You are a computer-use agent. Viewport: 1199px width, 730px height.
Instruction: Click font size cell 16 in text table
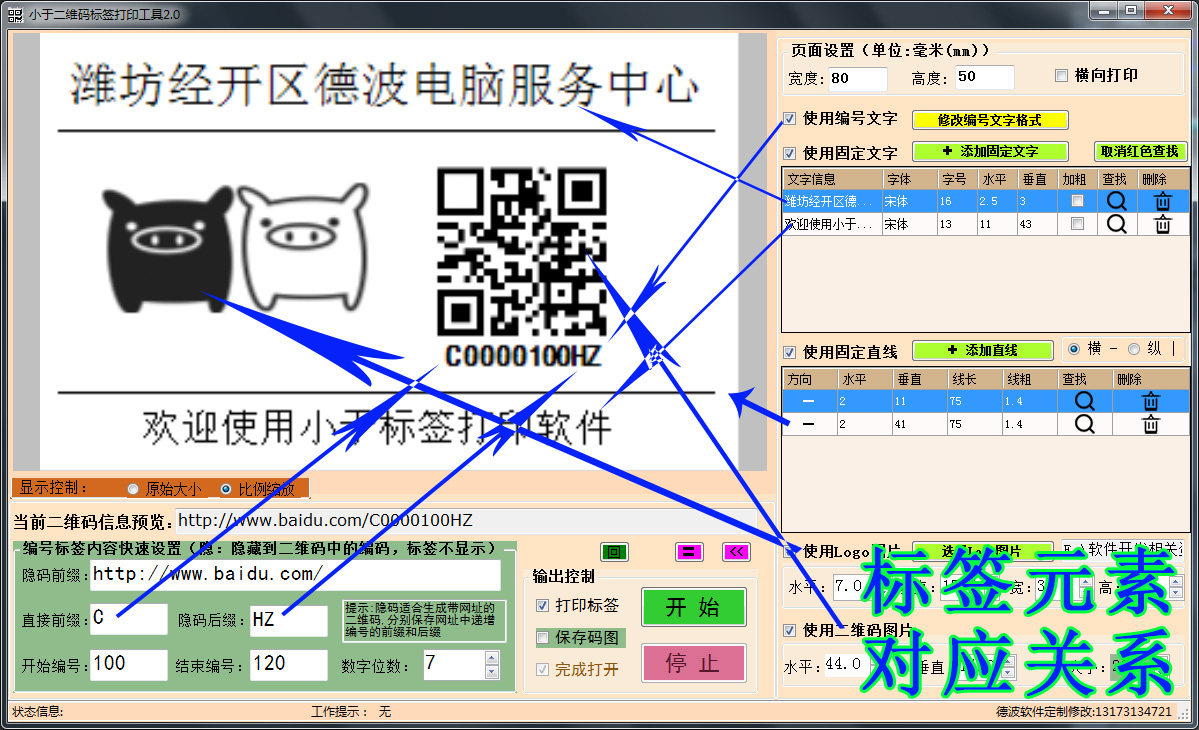coord(957,201)
